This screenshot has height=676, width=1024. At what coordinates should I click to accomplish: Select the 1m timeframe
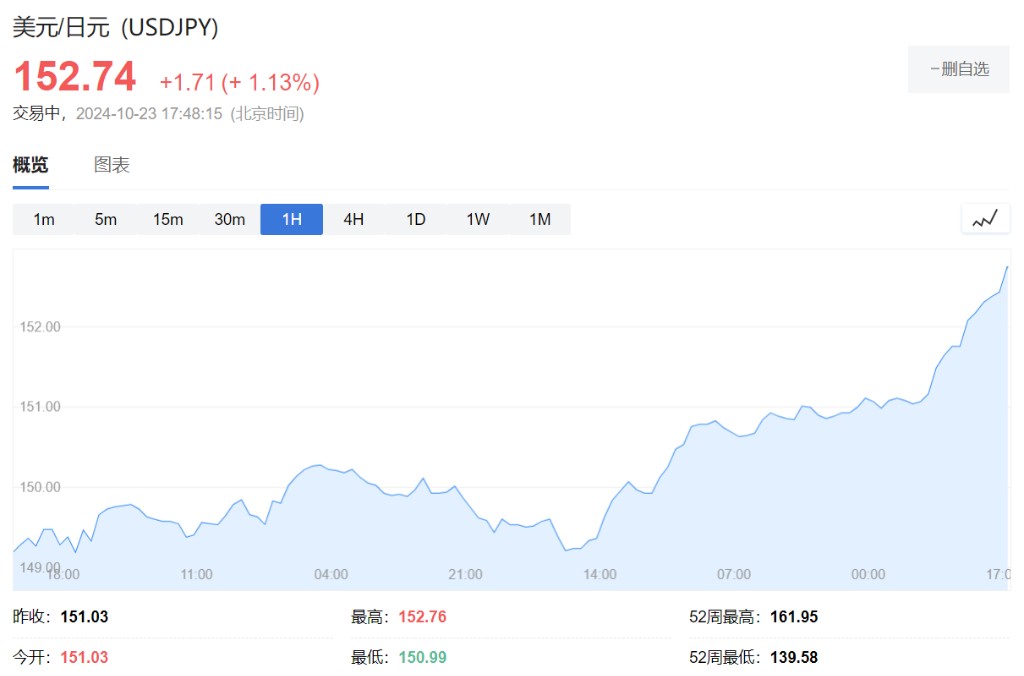[44, 219]
